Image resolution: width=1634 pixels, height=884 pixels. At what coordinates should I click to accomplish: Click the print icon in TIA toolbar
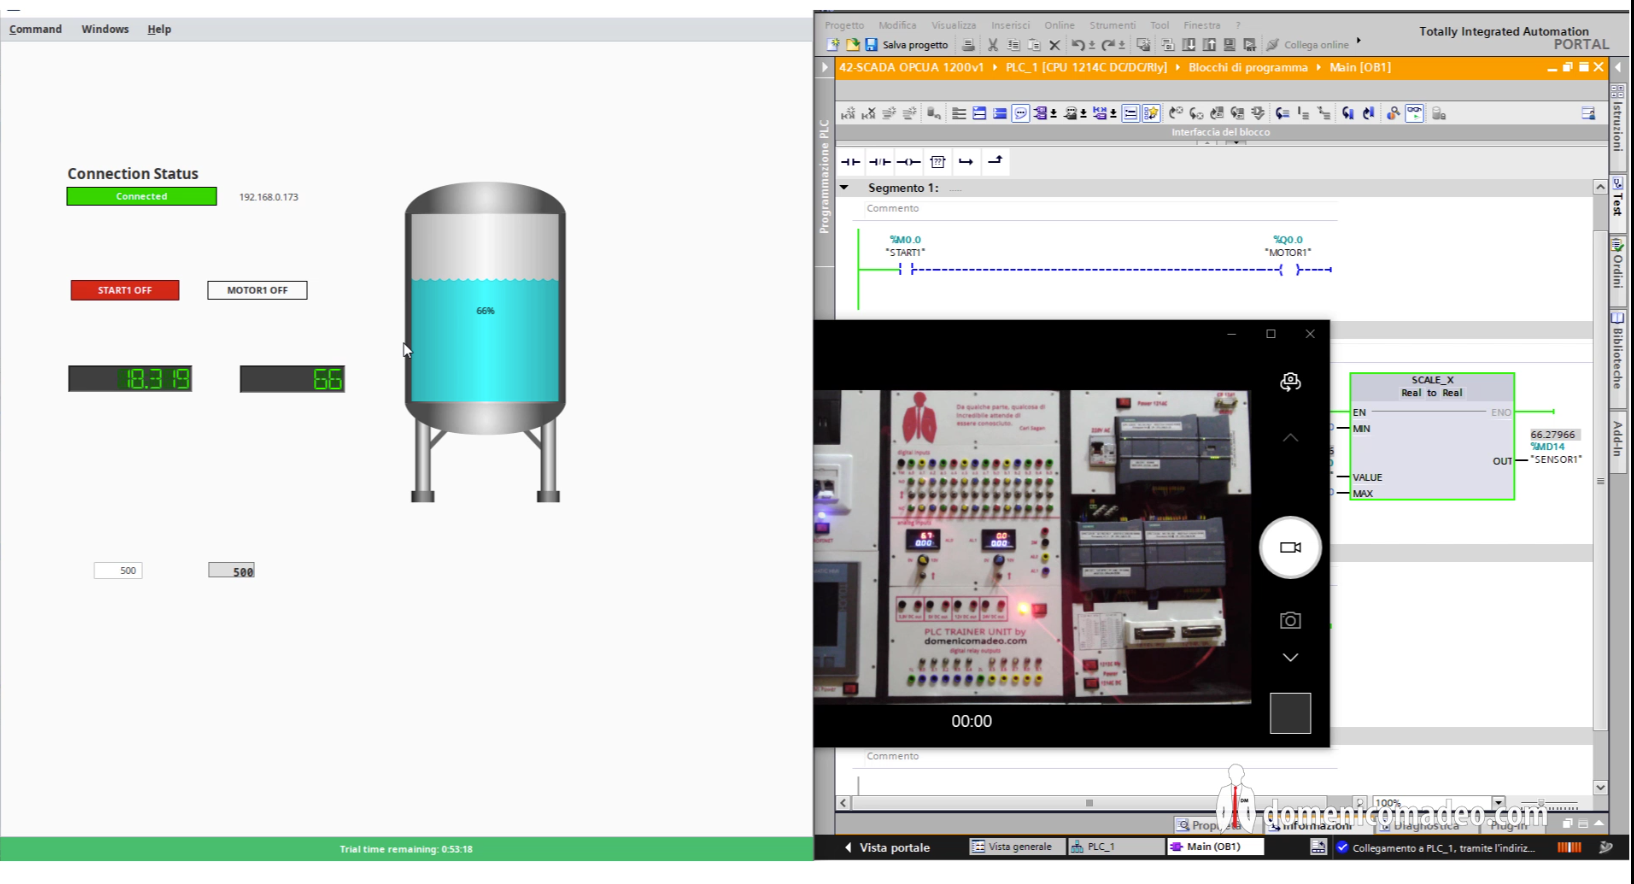pos(968,45)
